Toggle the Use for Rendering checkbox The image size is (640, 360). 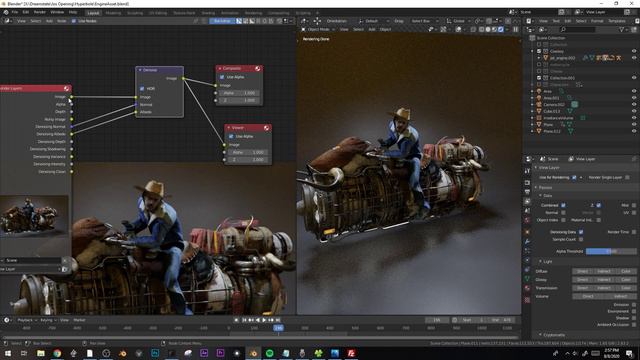point(574,178)
